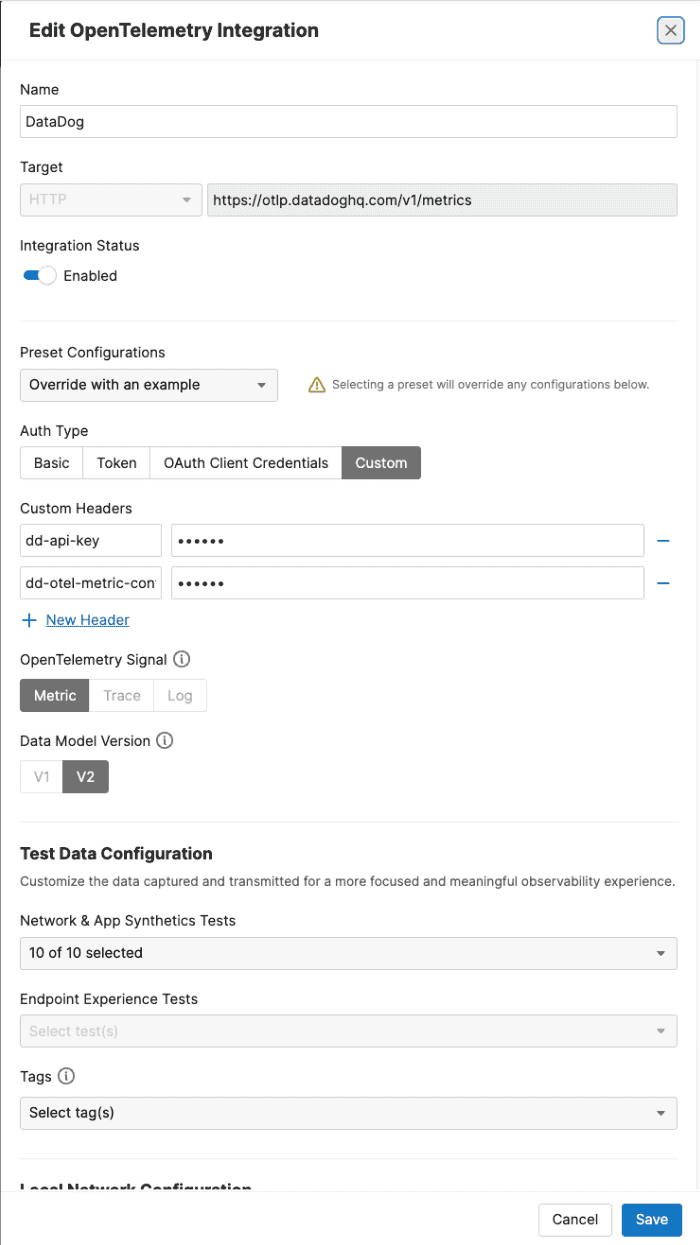The height and width of the screenshot is (1245, 700).
Task: Click the info icon beside Data Model Version
Action: 166,740
